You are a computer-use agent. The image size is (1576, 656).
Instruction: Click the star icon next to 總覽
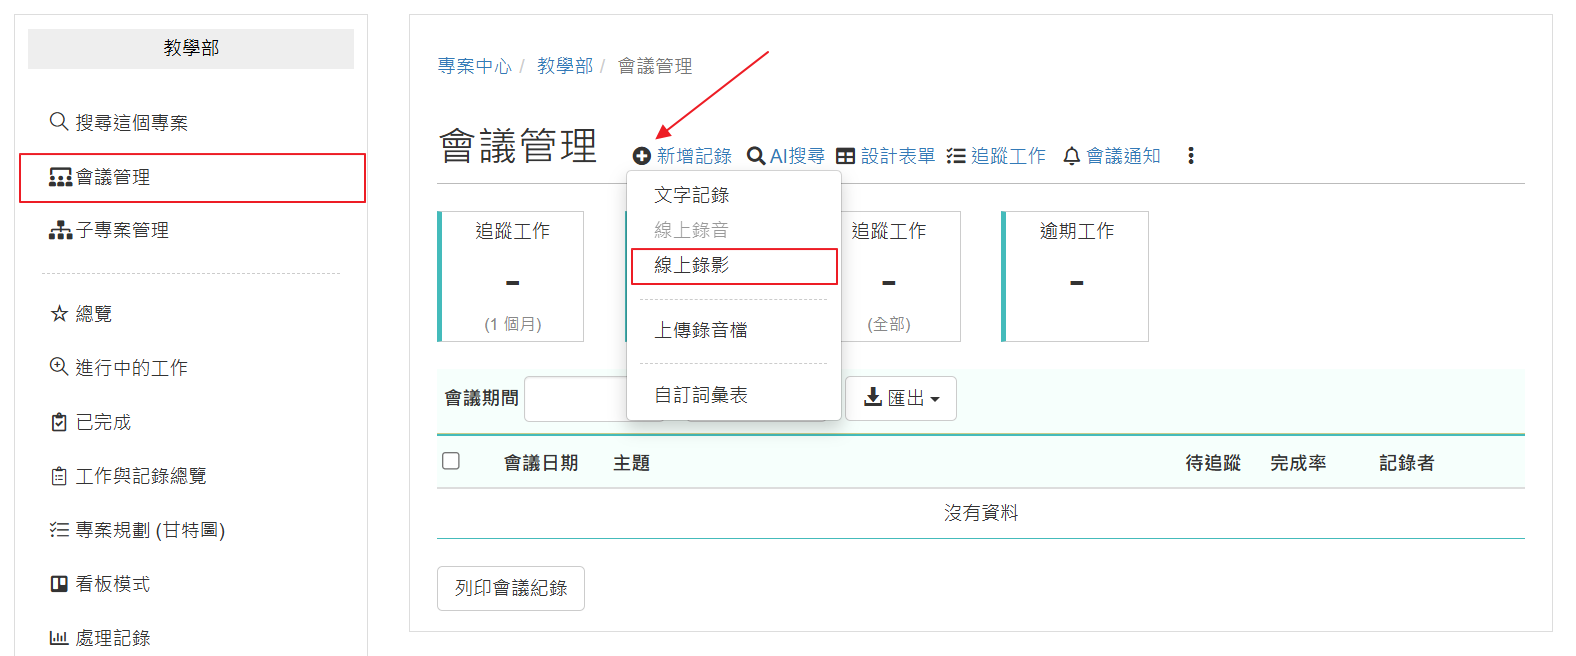(x=59, y=314)
